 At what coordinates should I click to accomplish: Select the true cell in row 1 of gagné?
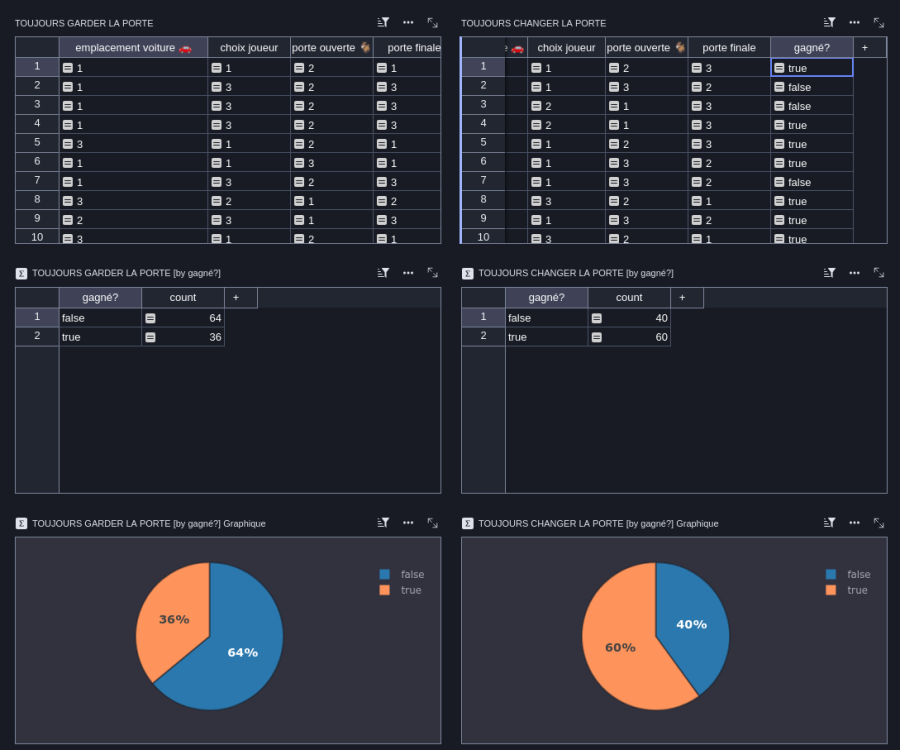pos(812,68)
